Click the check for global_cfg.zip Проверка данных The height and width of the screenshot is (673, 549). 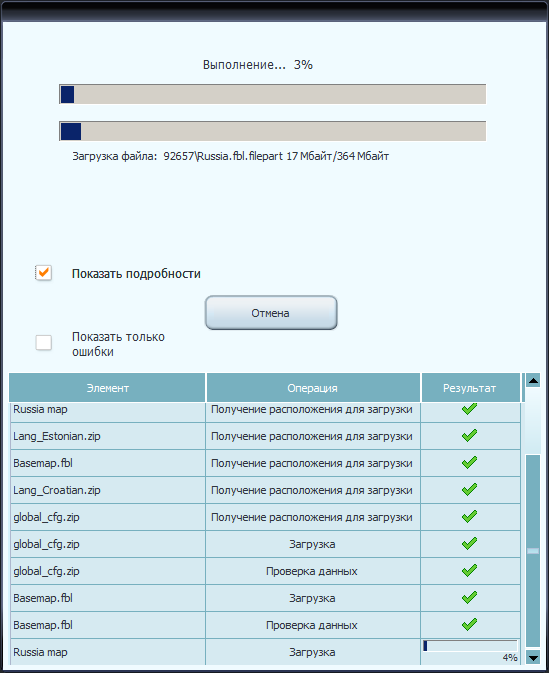(470, 570)
